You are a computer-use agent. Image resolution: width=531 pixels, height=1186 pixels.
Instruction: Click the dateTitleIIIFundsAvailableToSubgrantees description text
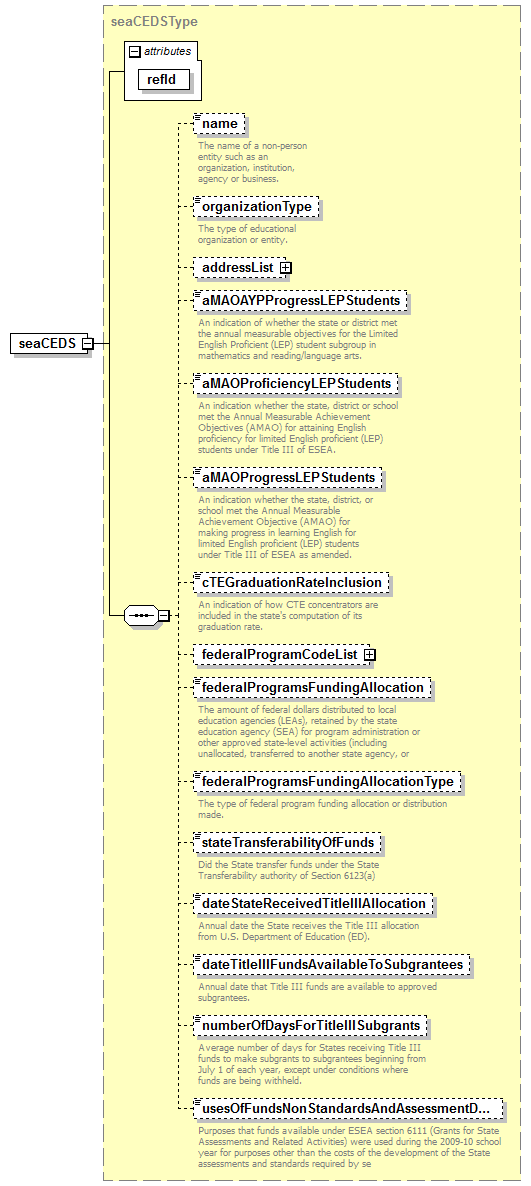coord(317,992)
